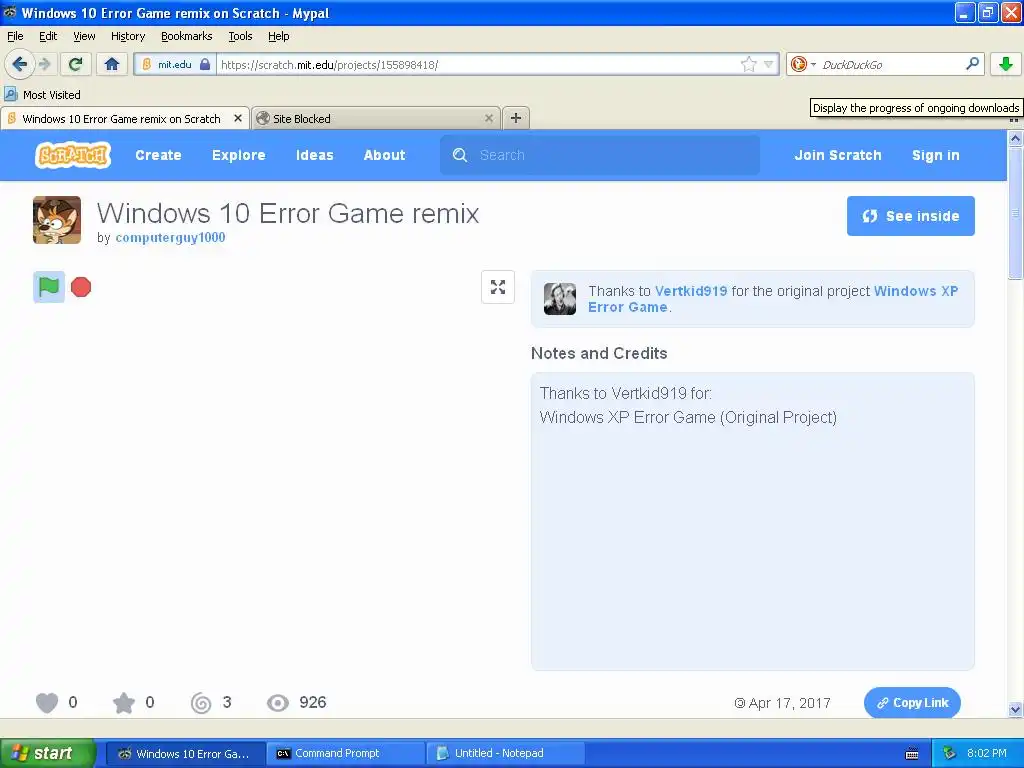
Task: Open the Windows Start button
Action: click(47, 753)
